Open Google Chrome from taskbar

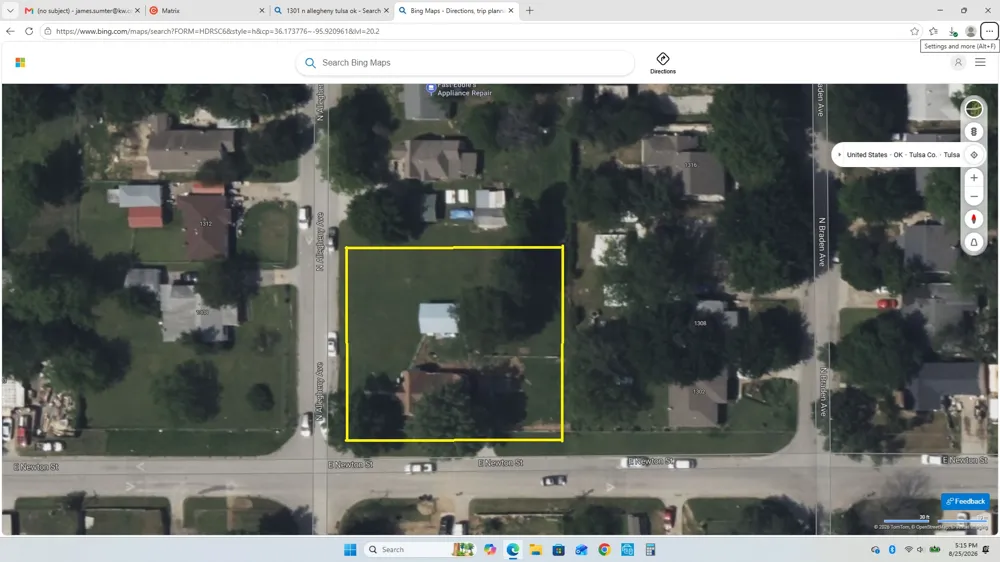(x=605, y=549)
